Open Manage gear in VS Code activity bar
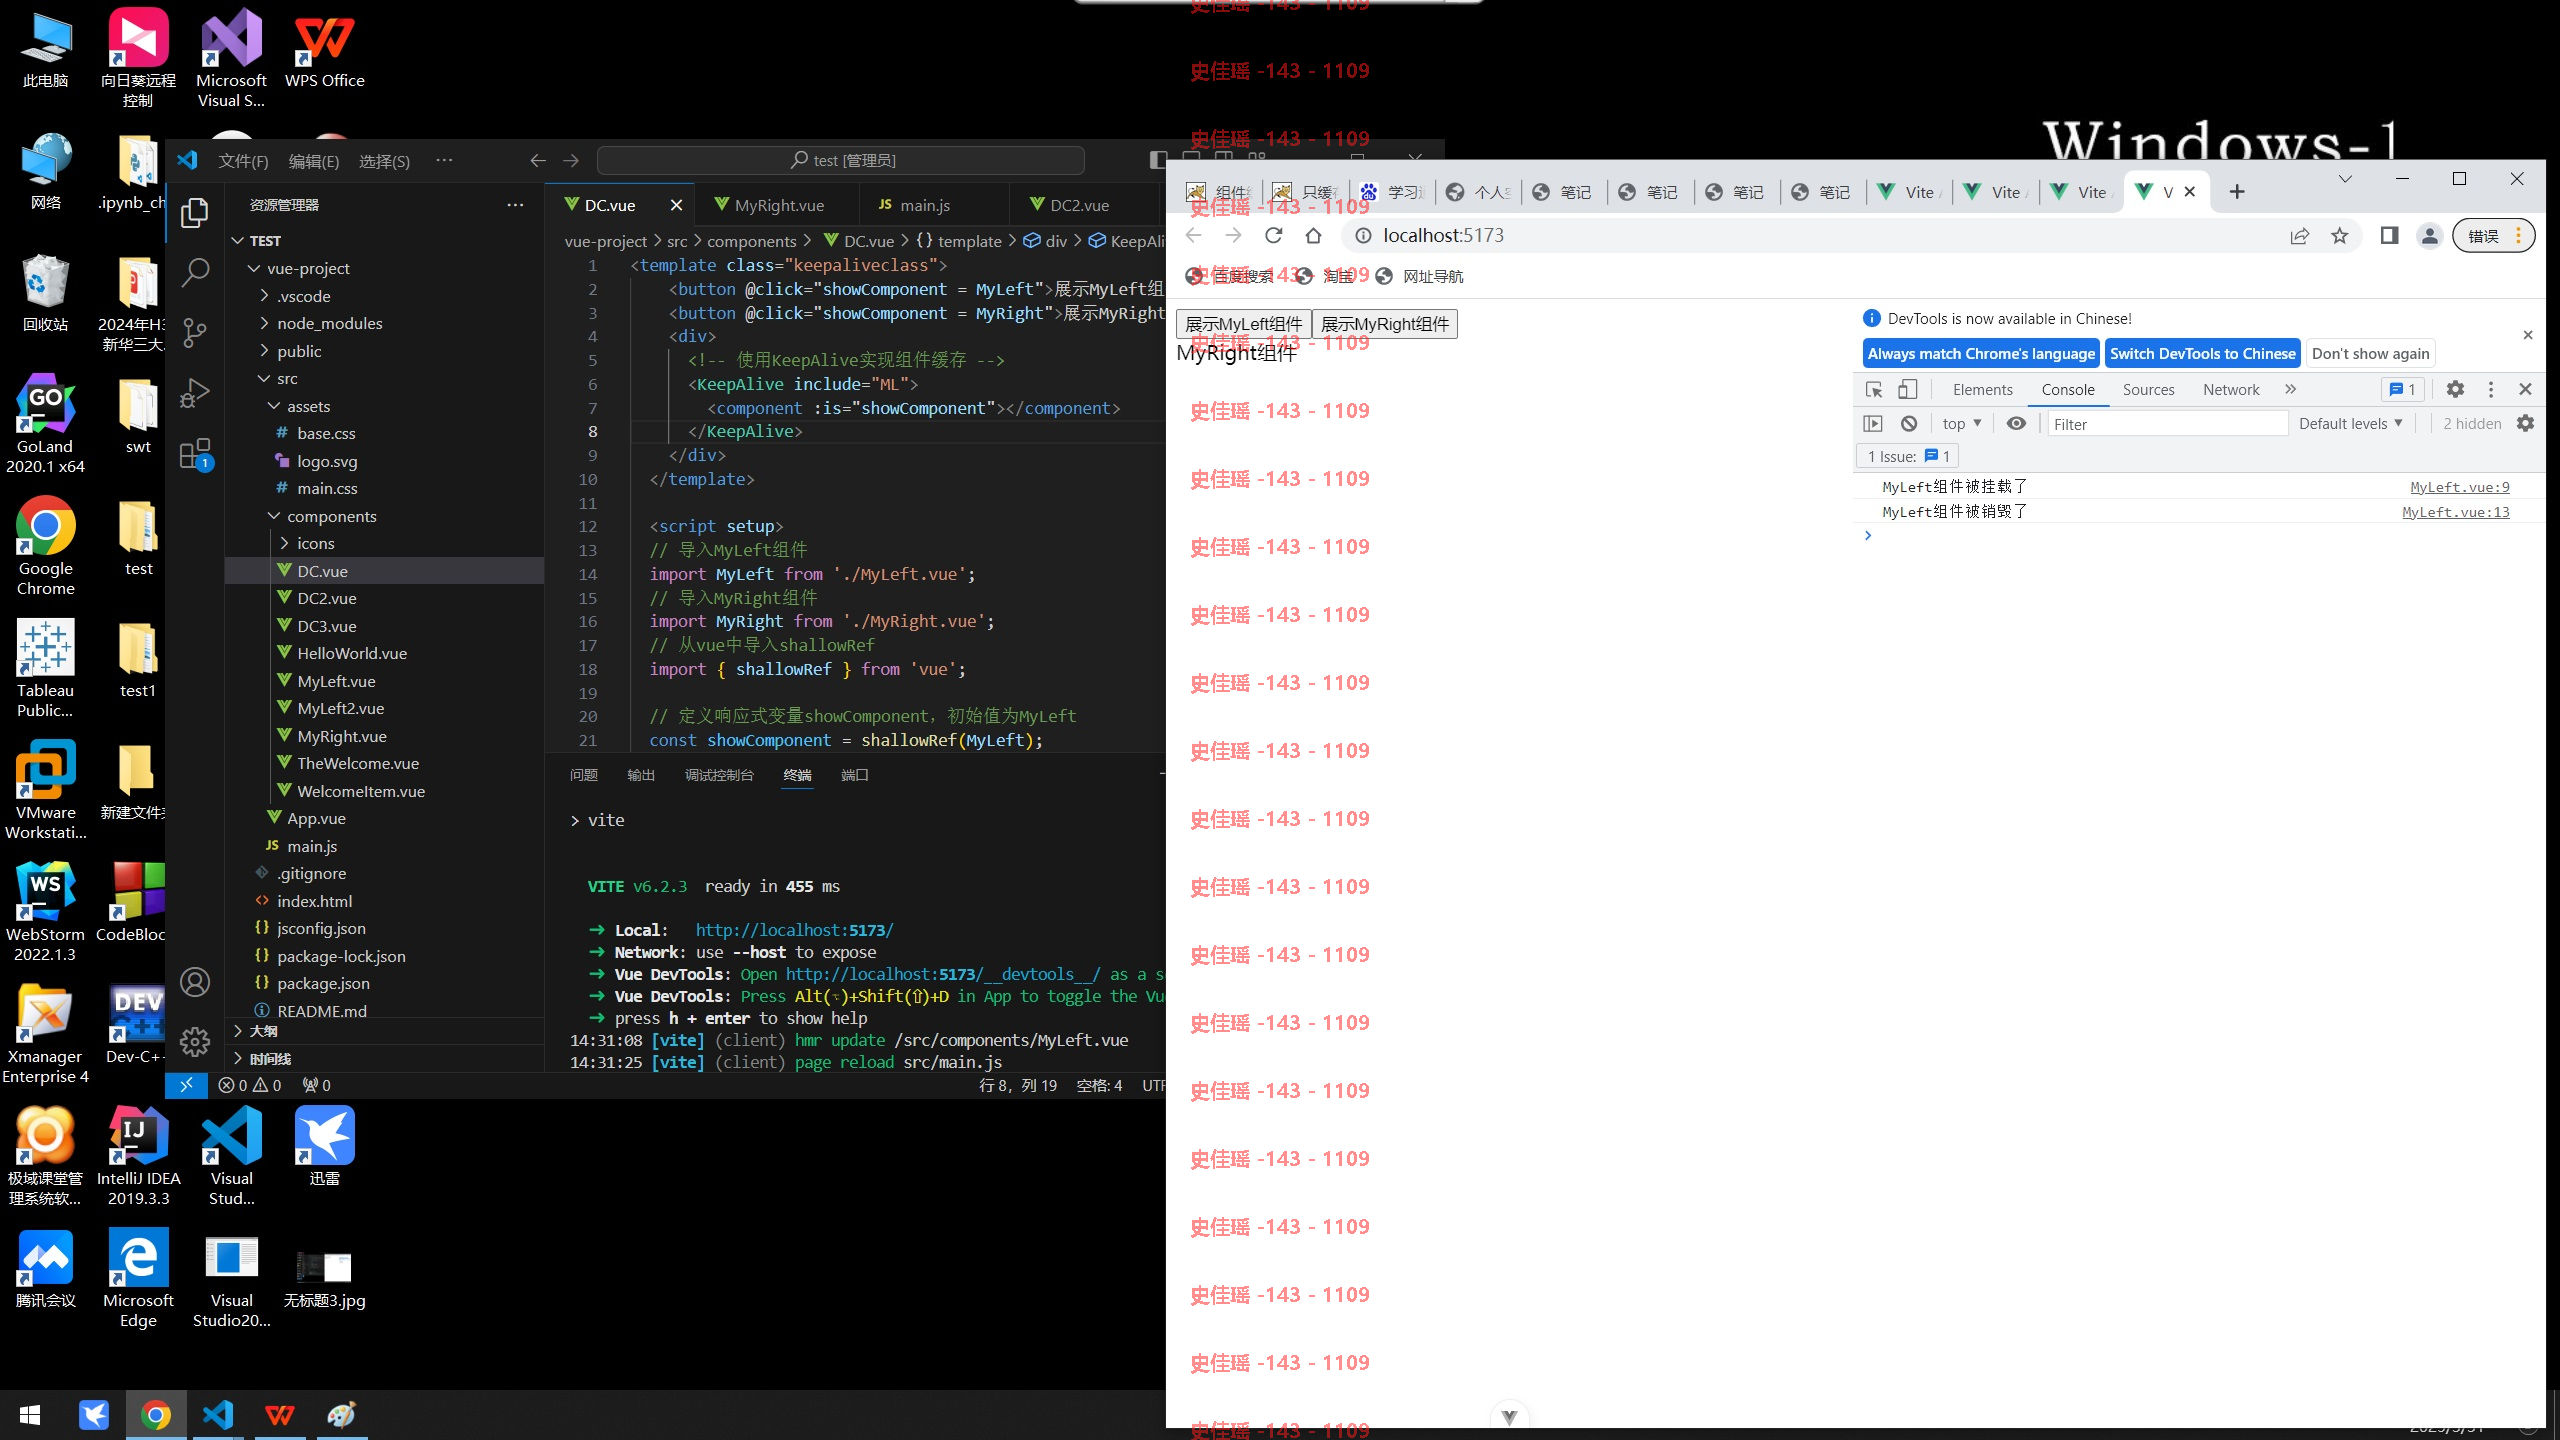 pos(195,1042)
